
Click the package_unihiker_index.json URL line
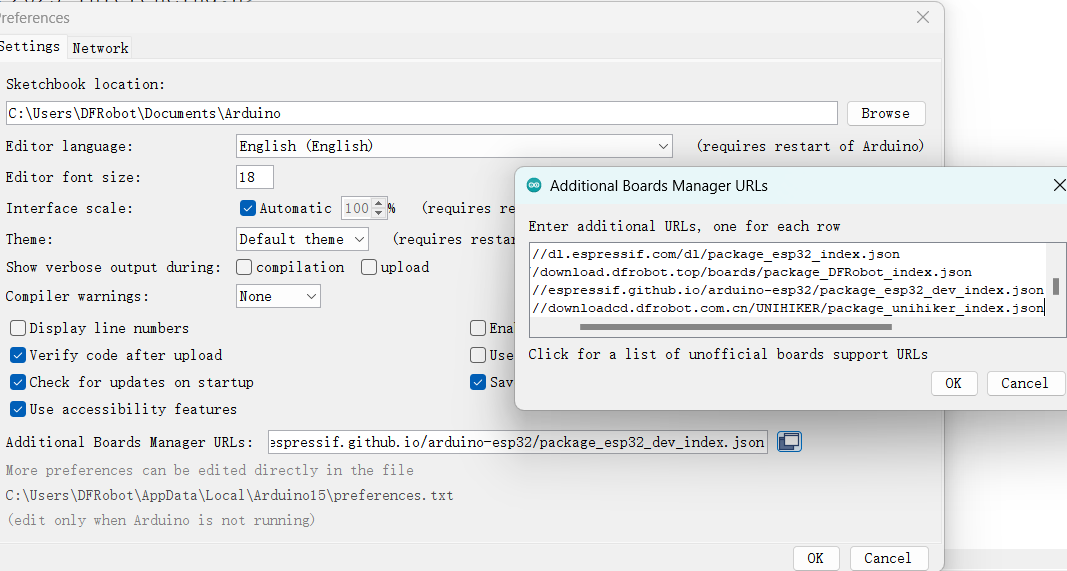(x=788, y=308)
